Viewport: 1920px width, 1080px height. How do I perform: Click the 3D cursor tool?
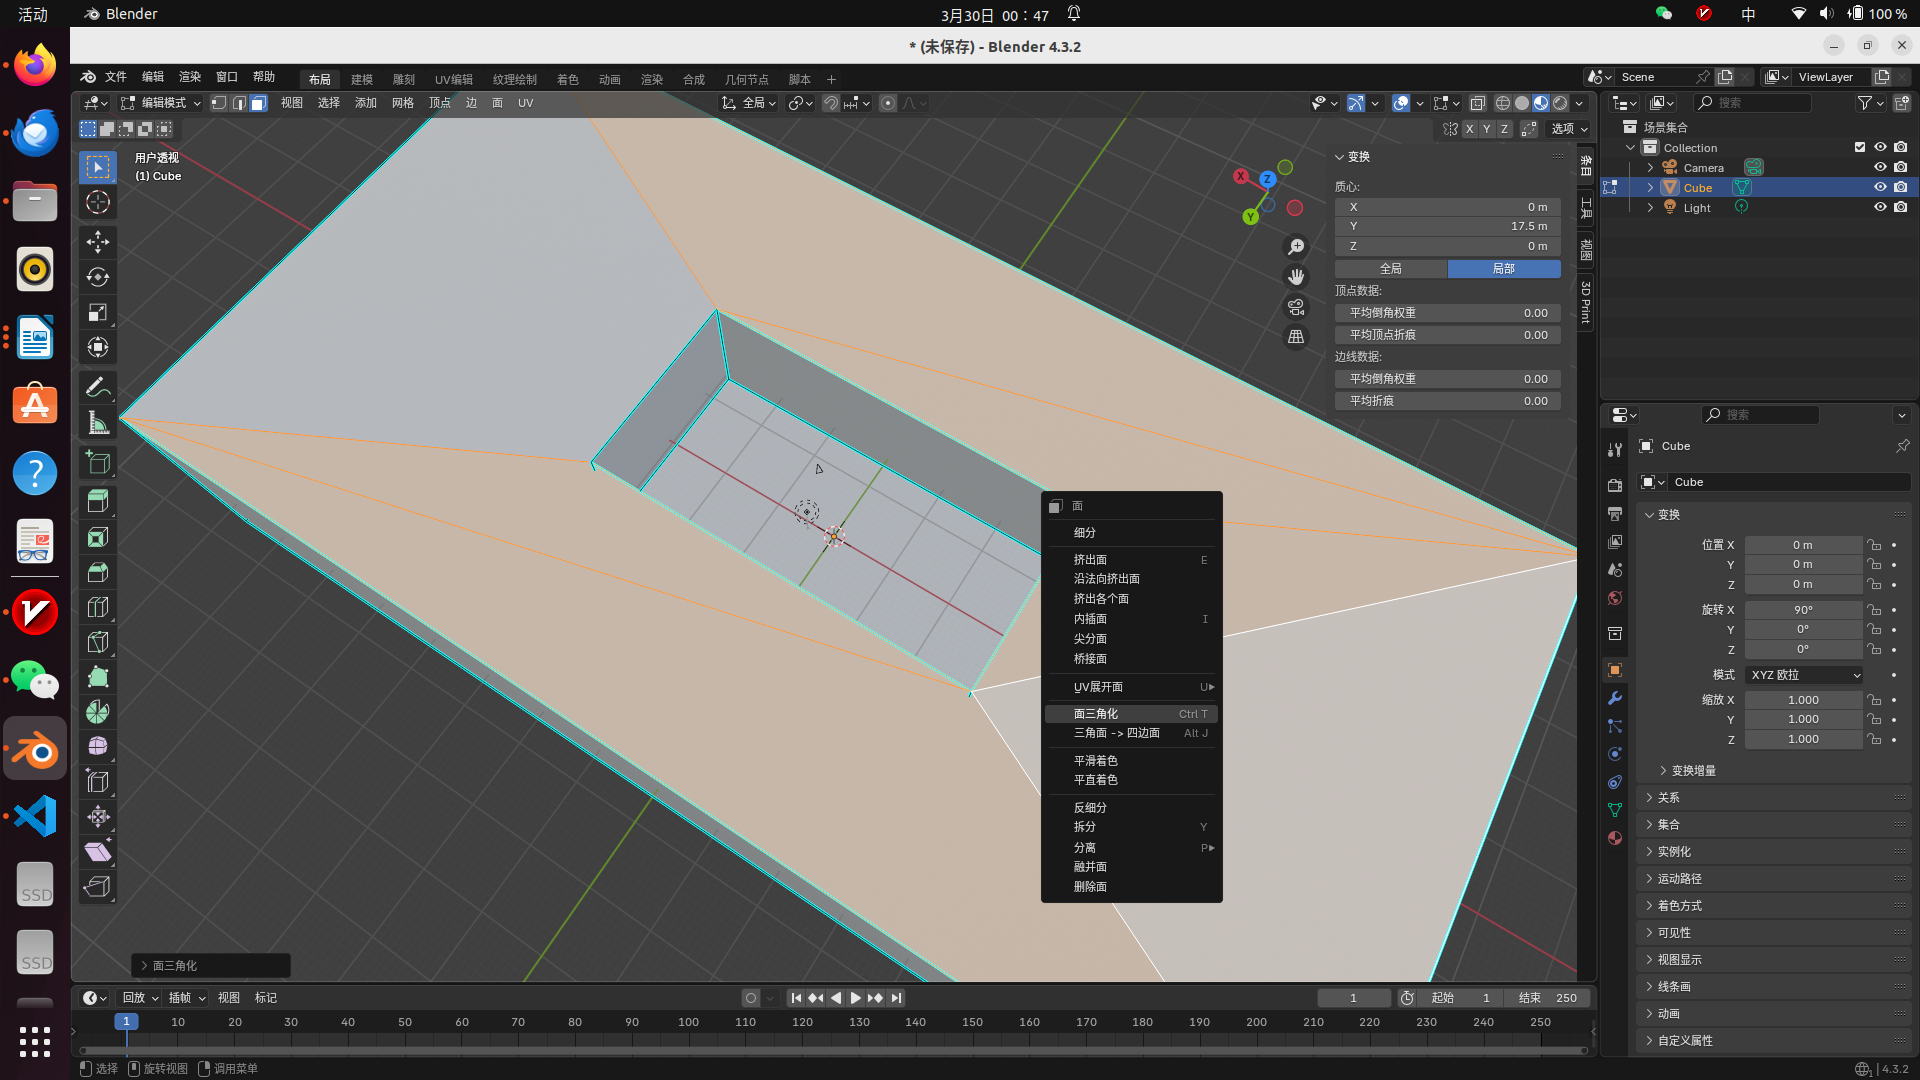[98, 202]
